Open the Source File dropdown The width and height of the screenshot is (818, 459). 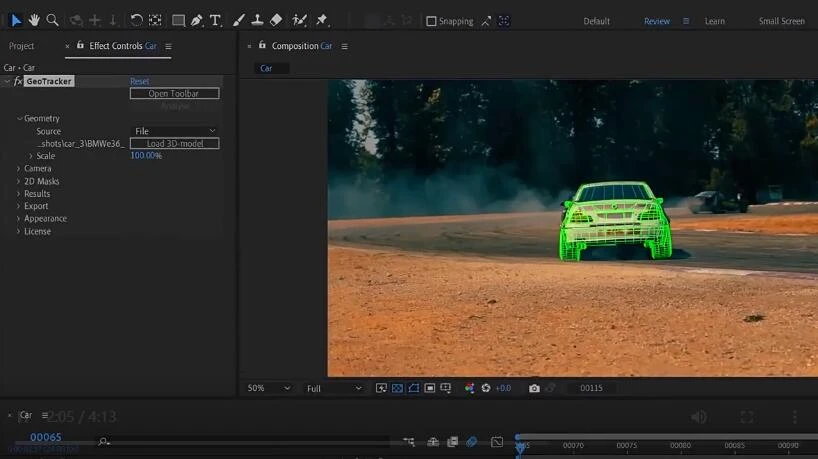pyautogui.click(x=175, y=131)
